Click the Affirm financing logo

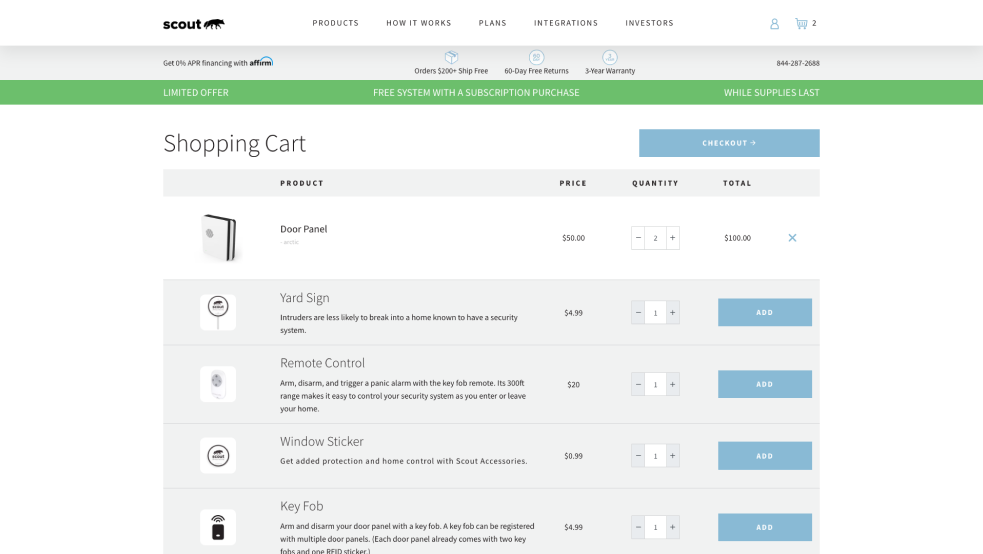[x=261, y=62]
